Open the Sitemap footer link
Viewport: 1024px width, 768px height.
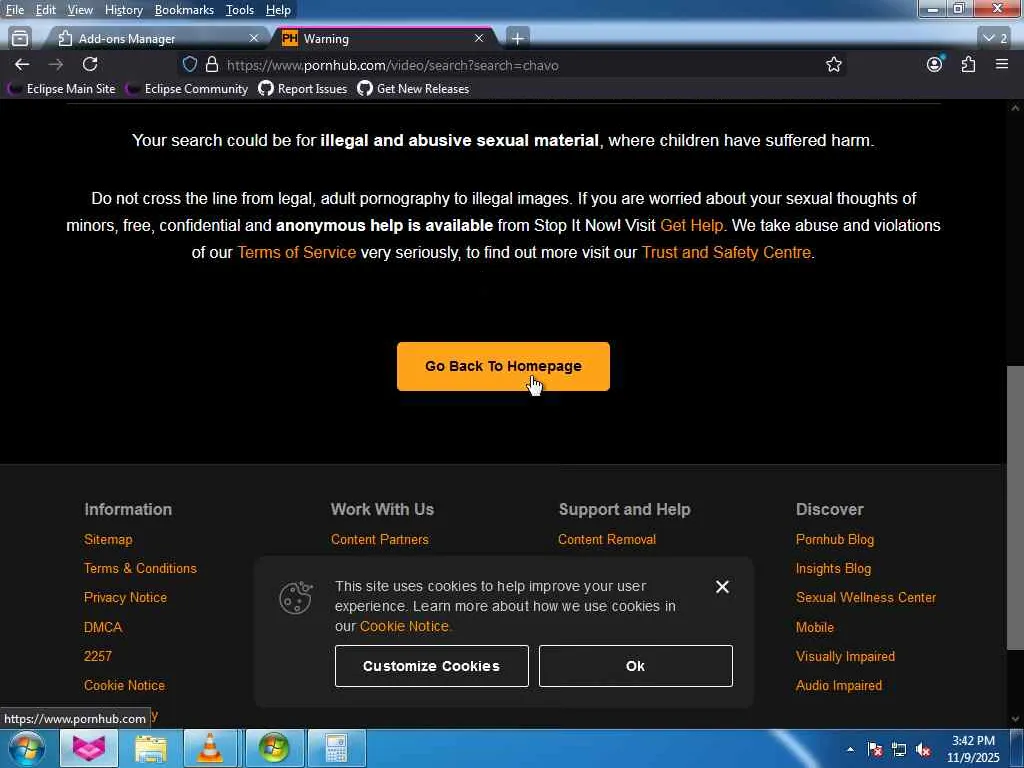coord(108,539)
